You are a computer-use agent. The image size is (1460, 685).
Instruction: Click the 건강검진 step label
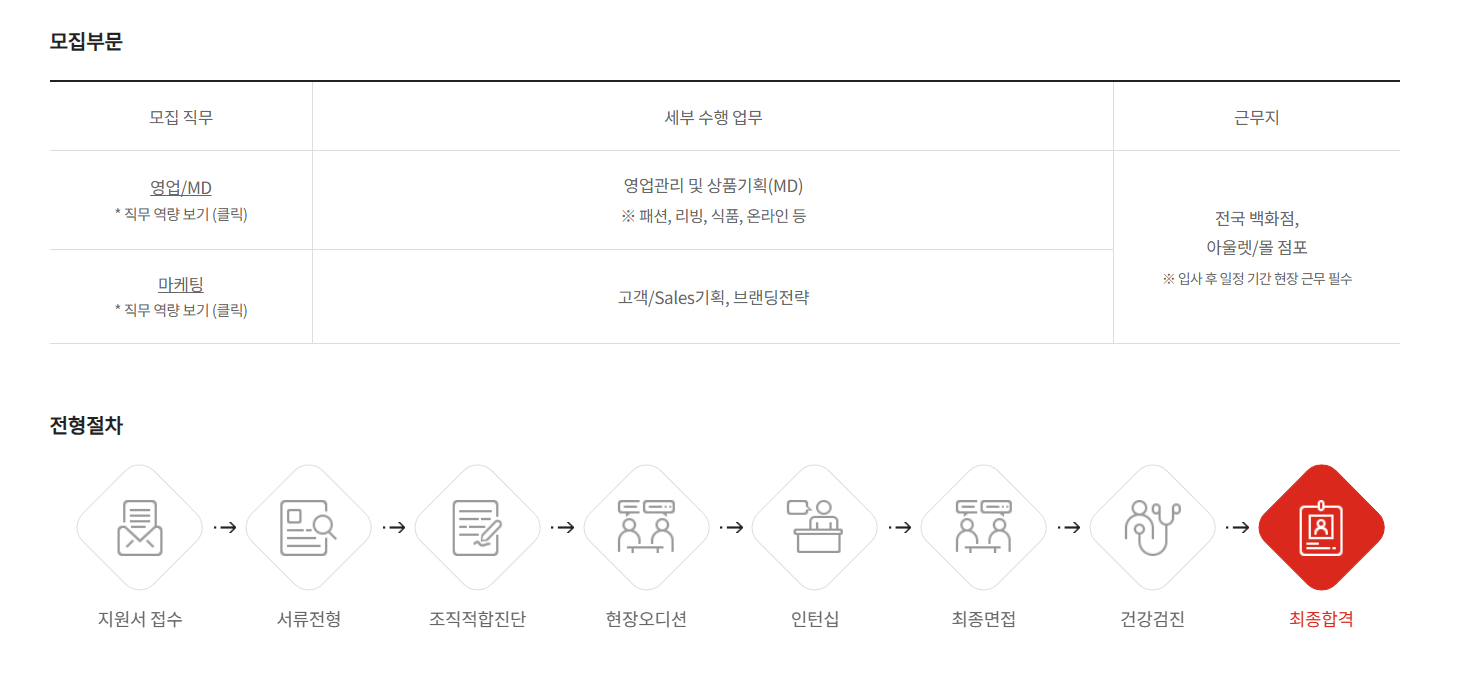pos(1152,619)
